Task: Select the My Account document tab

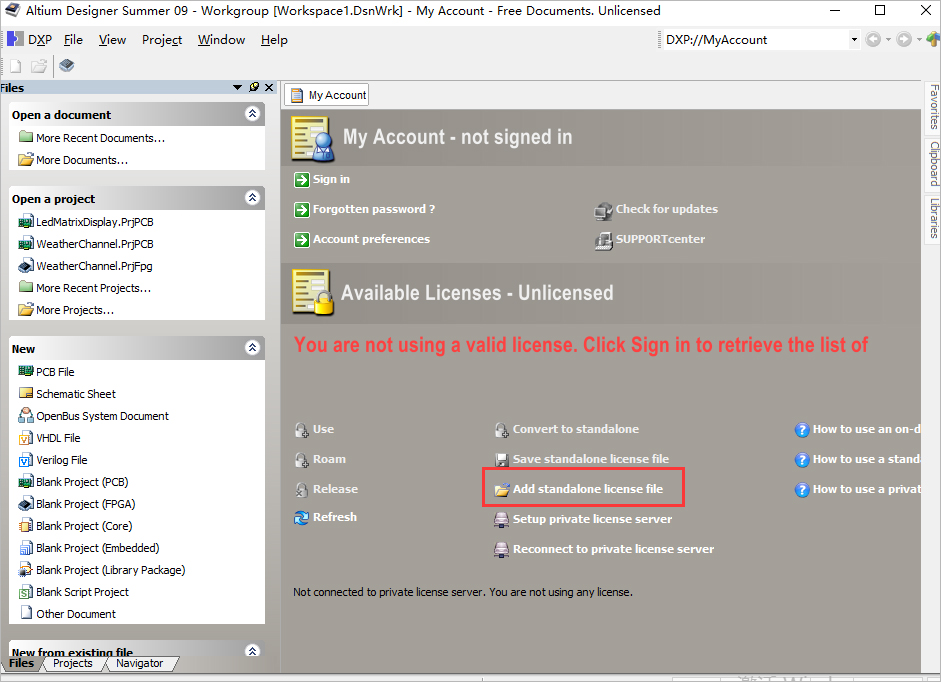Action: point(328,95)
